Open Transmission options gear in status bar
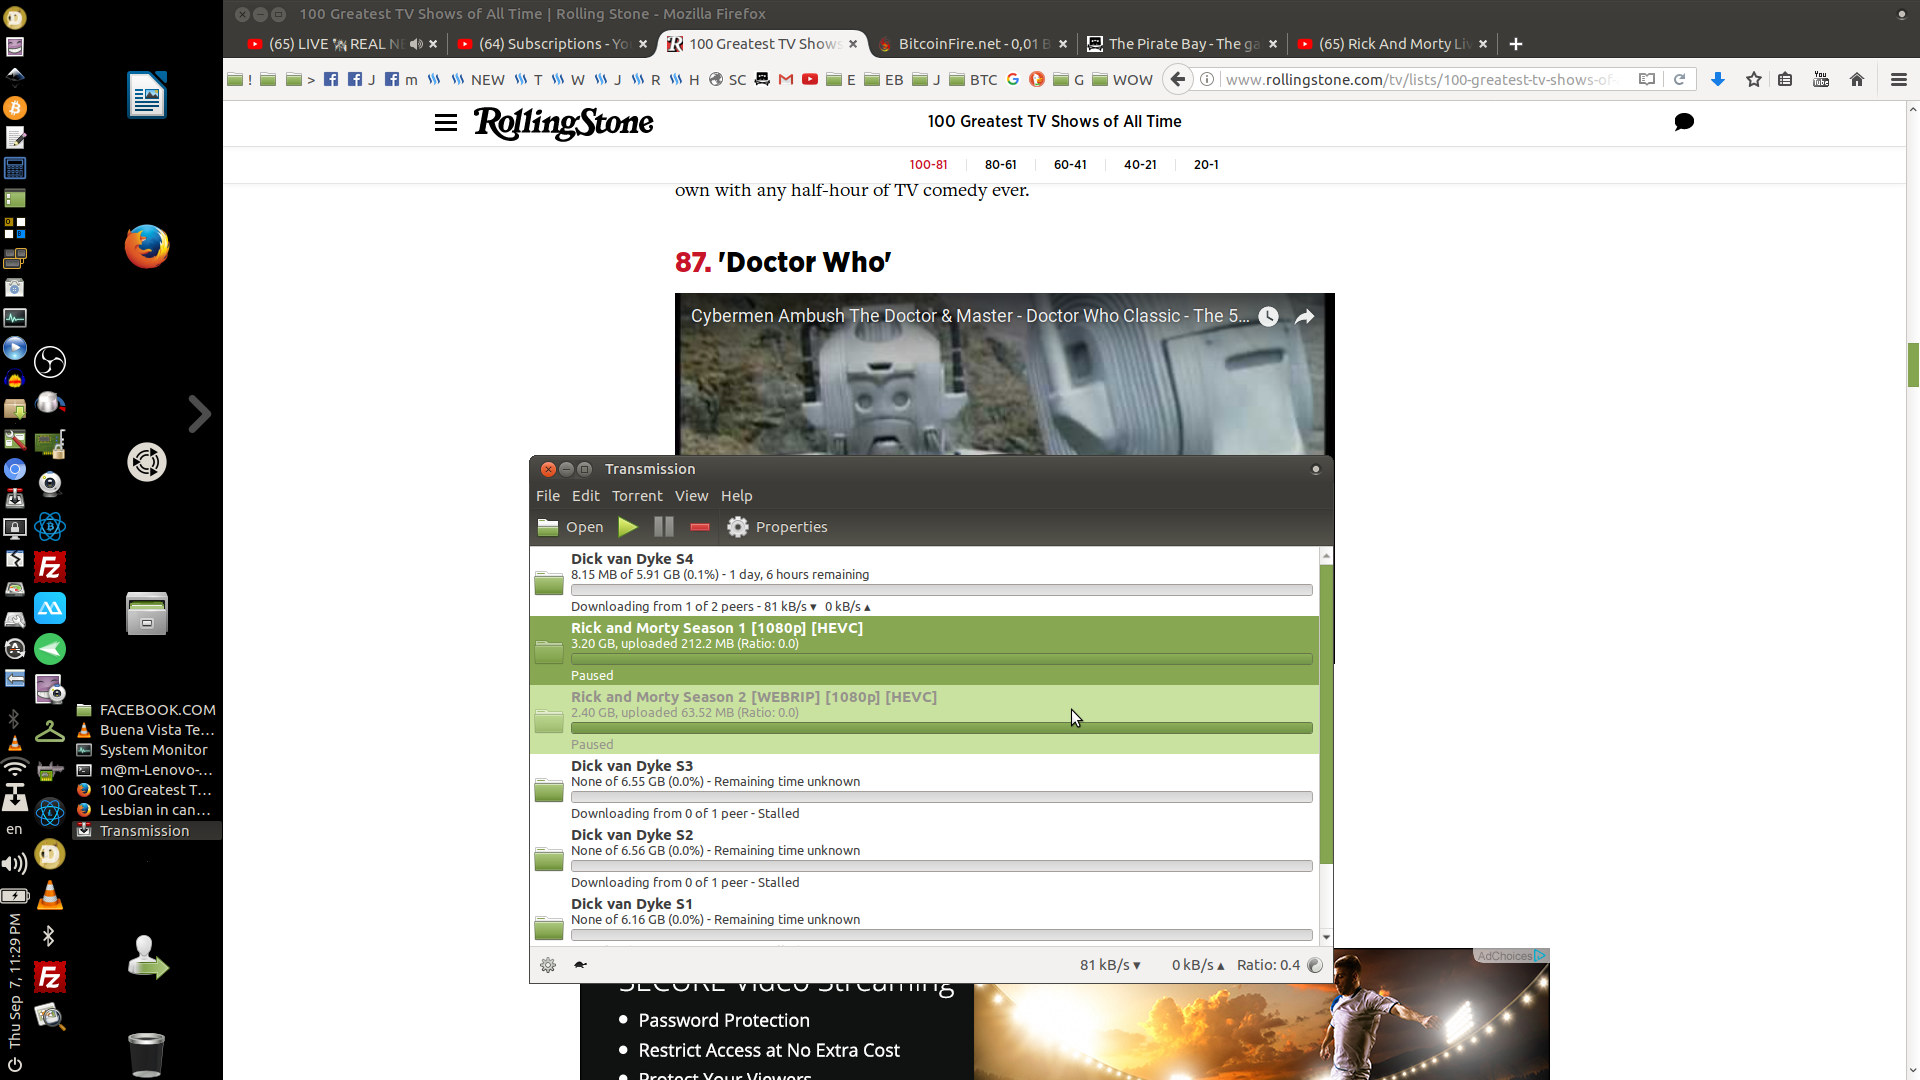The height and width of the screenshot is (1080, 1920). (x=548, y=965)
